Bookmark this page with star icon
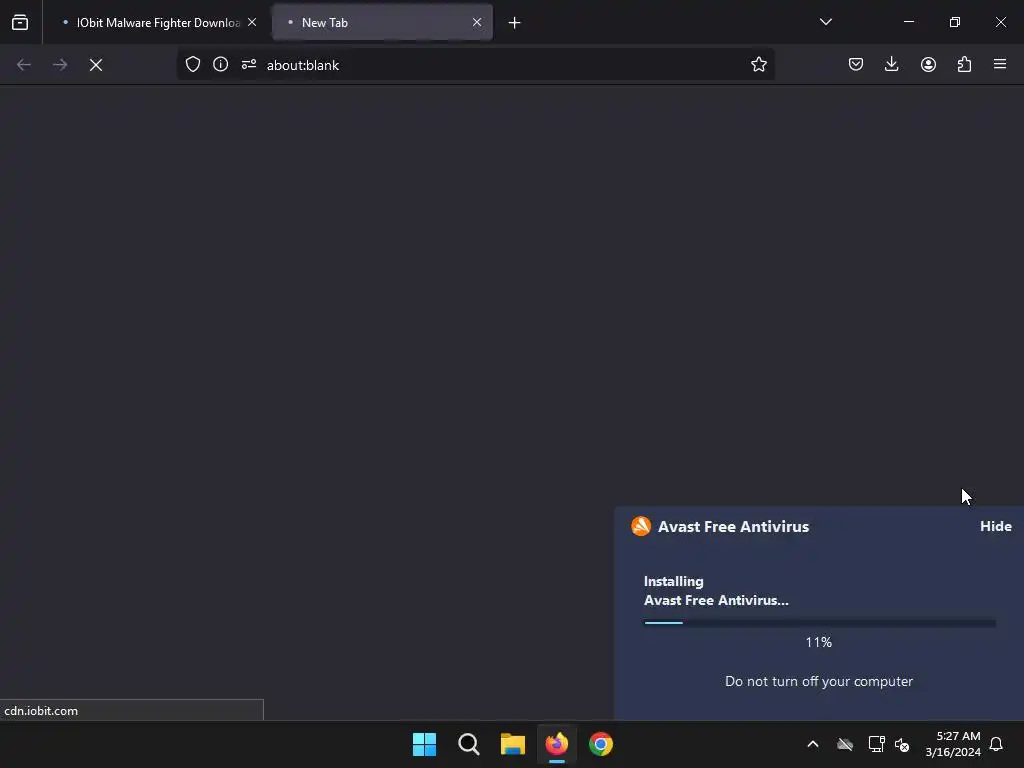Screen dimensions: 1024x768 click(x=758, y=64)
